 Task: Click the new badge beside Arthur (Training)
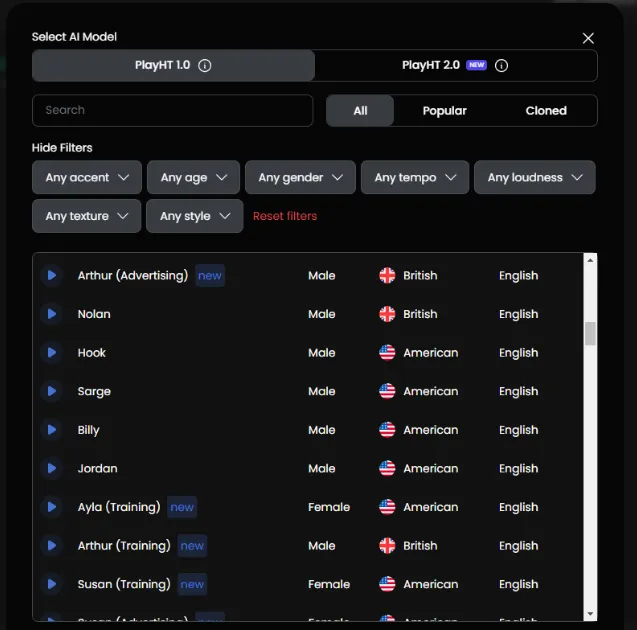(192, 546)
